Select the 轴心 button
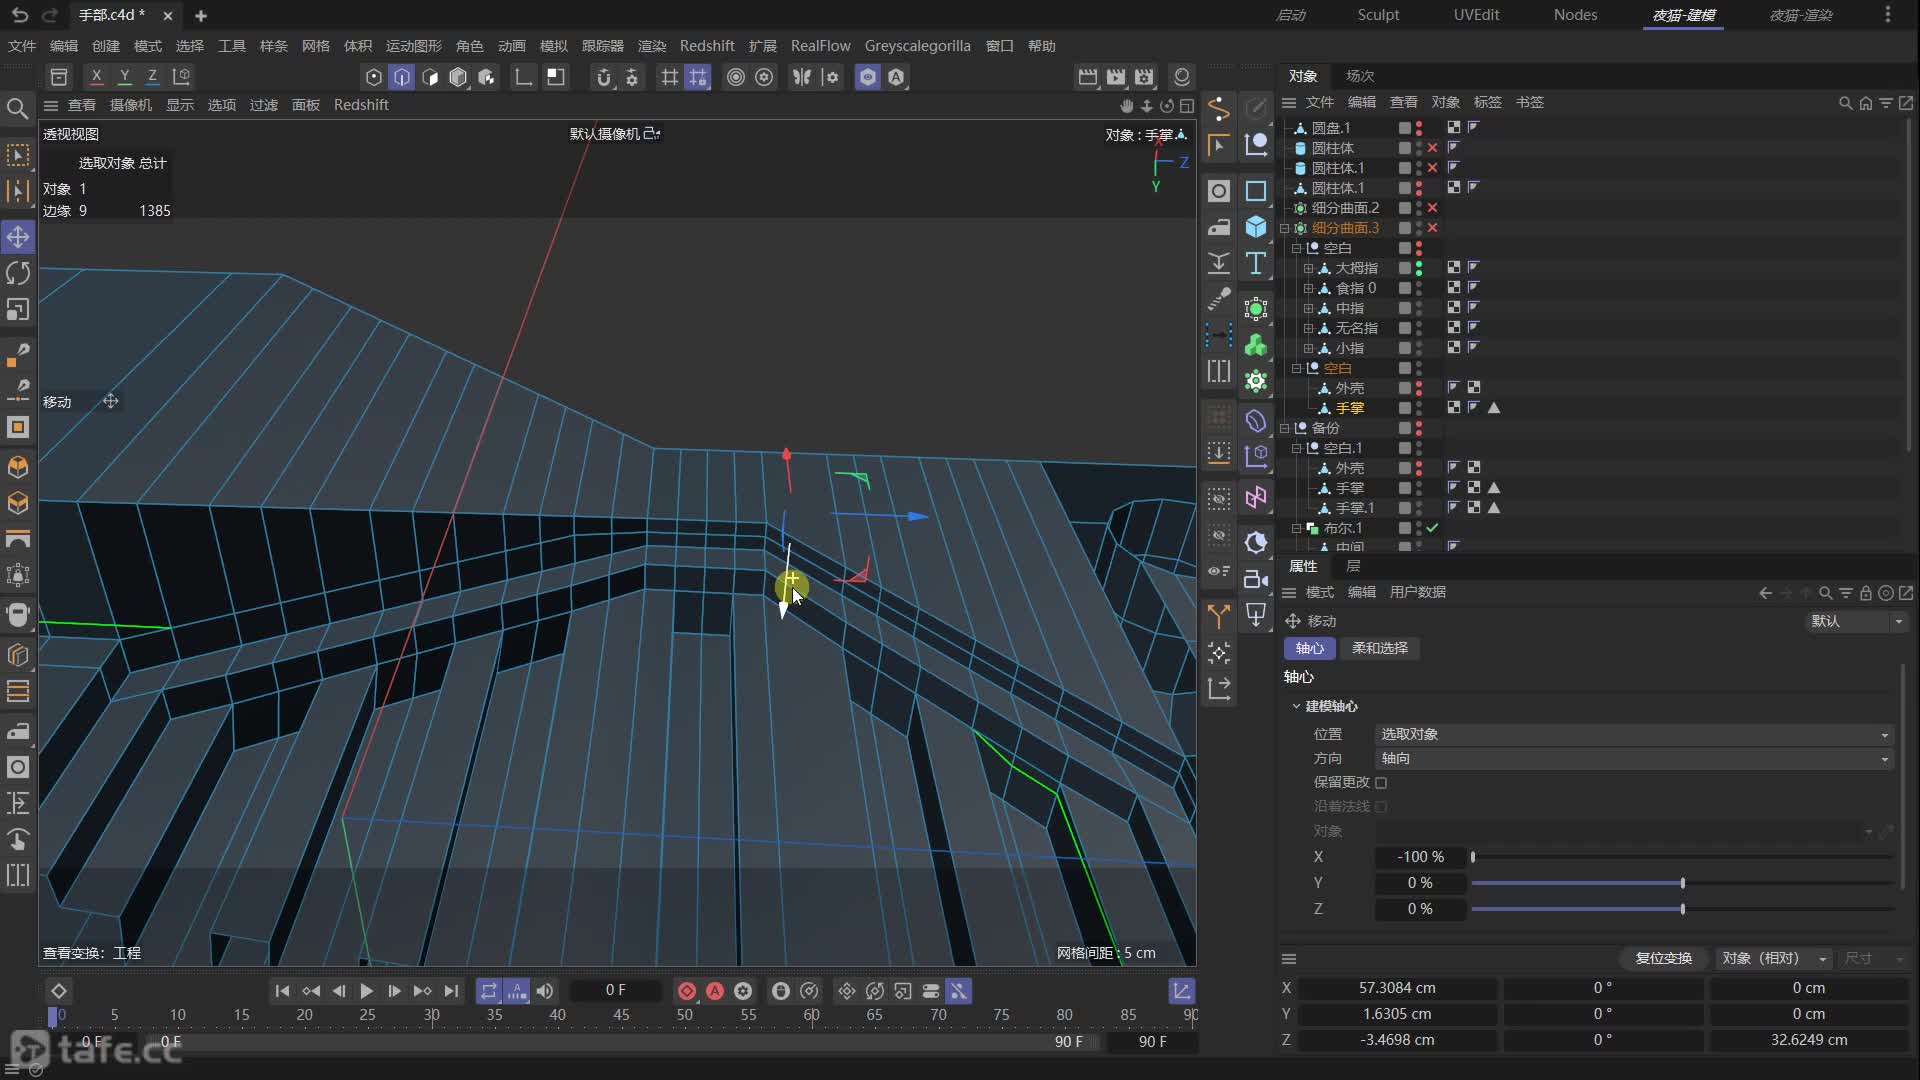This screenshot has width=1920, height=1080. coord(1309,648)
